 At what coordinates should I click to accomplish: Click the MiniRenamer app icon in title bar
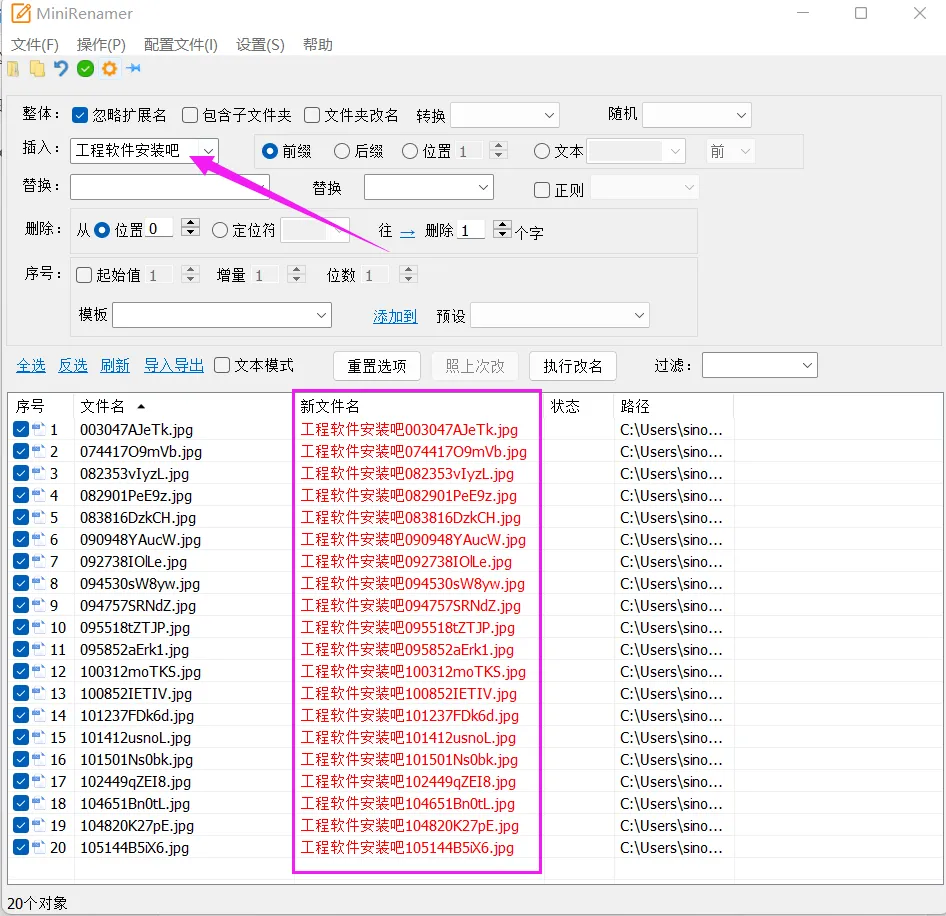21,13
